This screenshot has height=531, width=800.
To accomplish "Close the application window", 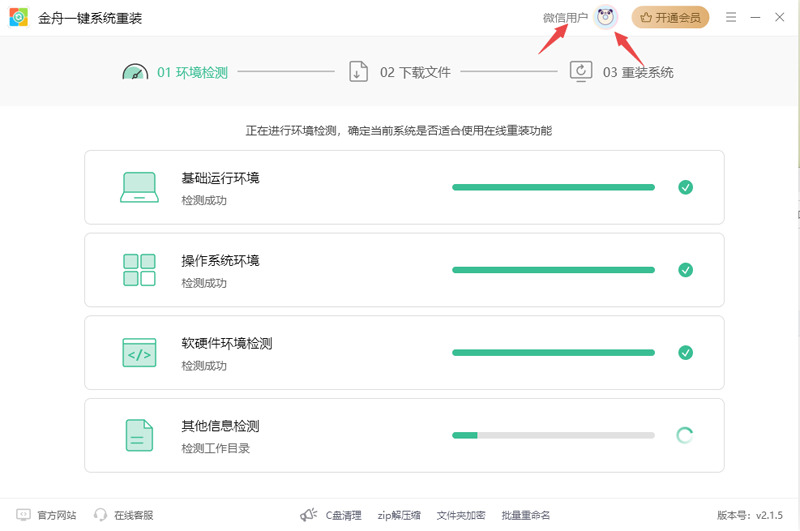I will click(x=780, y=17).
